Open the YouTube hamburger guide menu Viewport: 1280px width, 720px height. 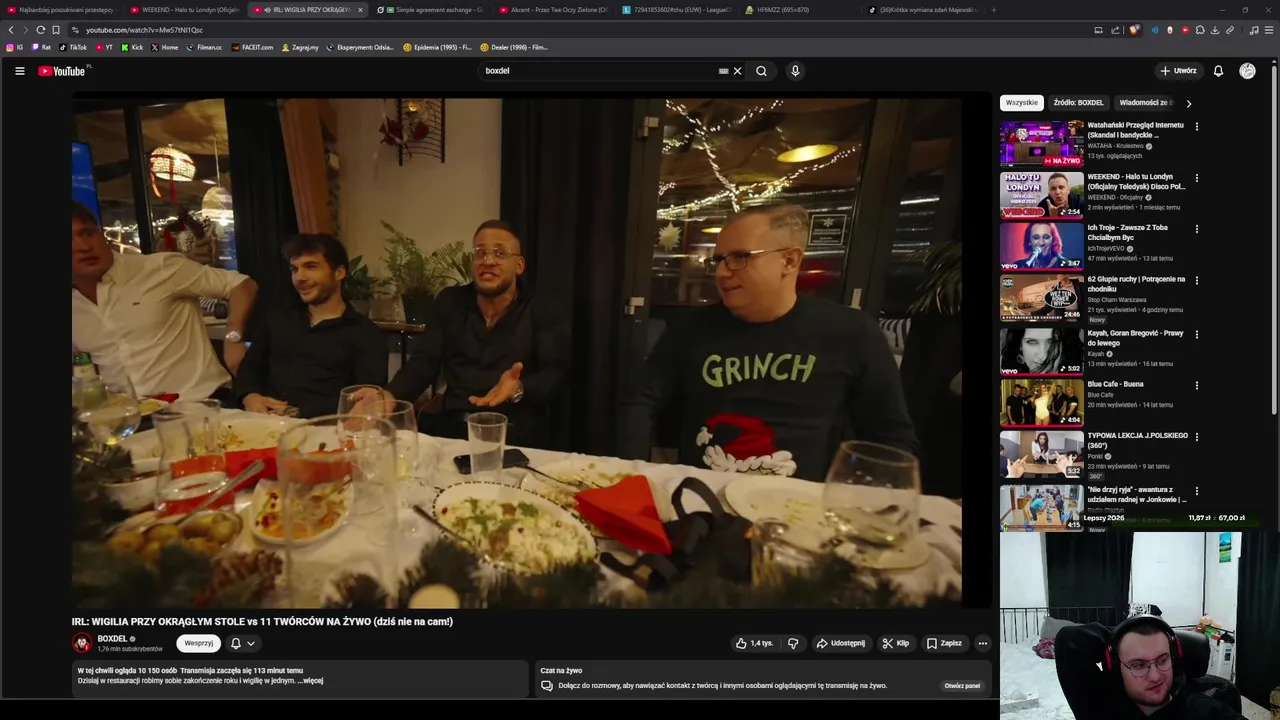click(x=19, y=71)
